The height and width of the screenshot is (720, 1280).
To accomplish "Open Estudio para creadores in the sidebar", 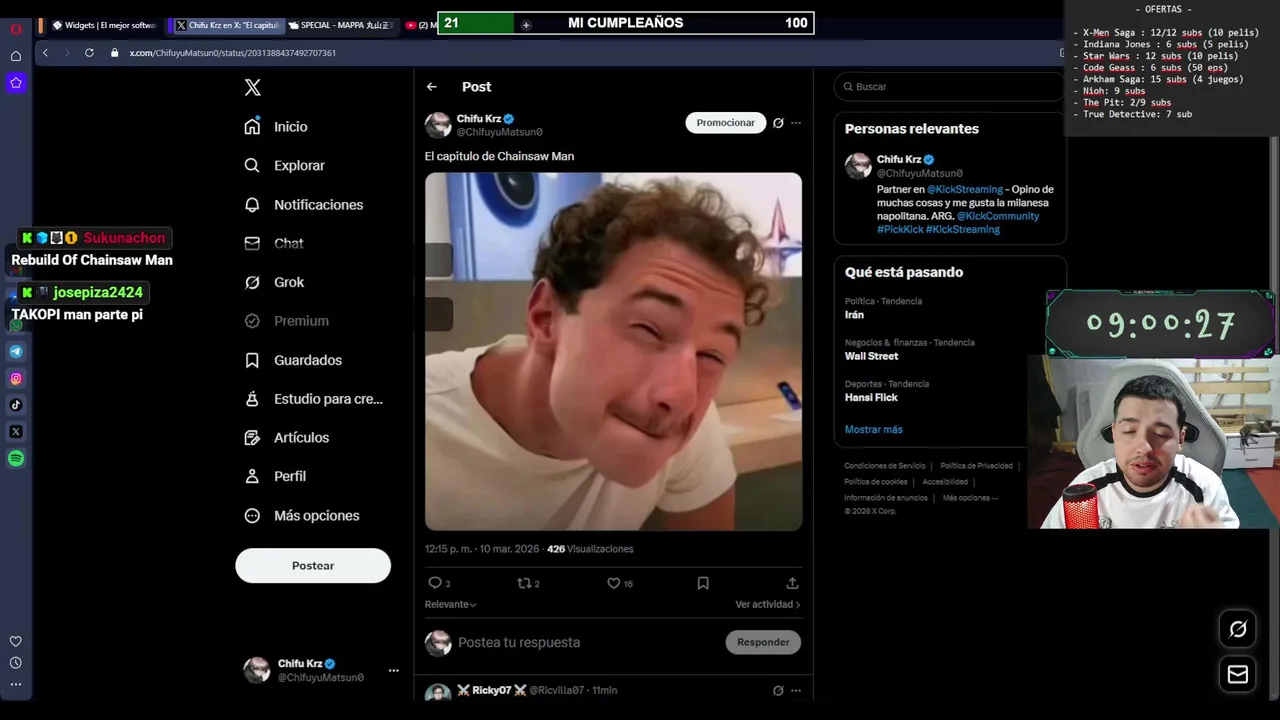I will [313, 399].
